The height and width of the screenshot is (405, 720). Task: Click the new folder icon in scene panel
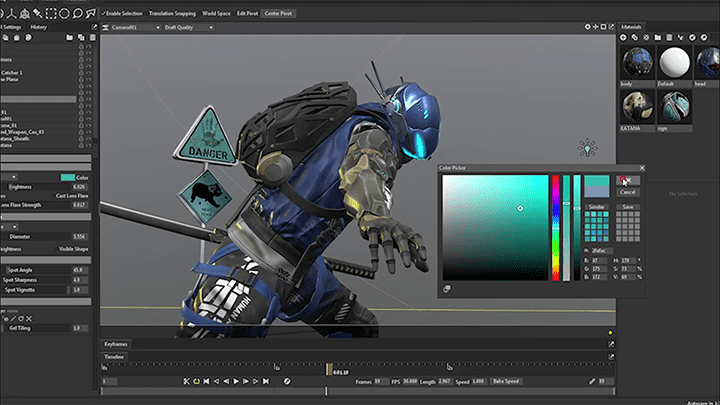(x=69, y=38)
